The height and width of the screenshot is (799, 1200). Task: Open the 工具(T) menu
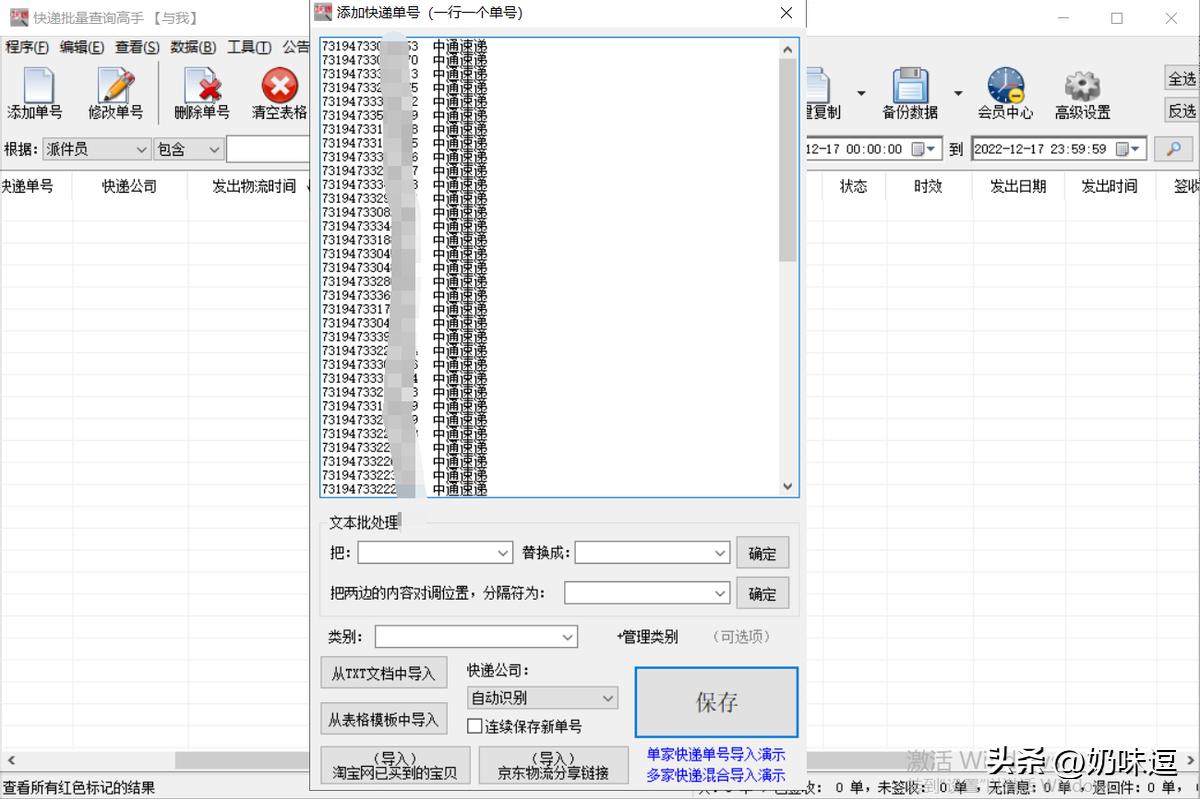[249, 46]
